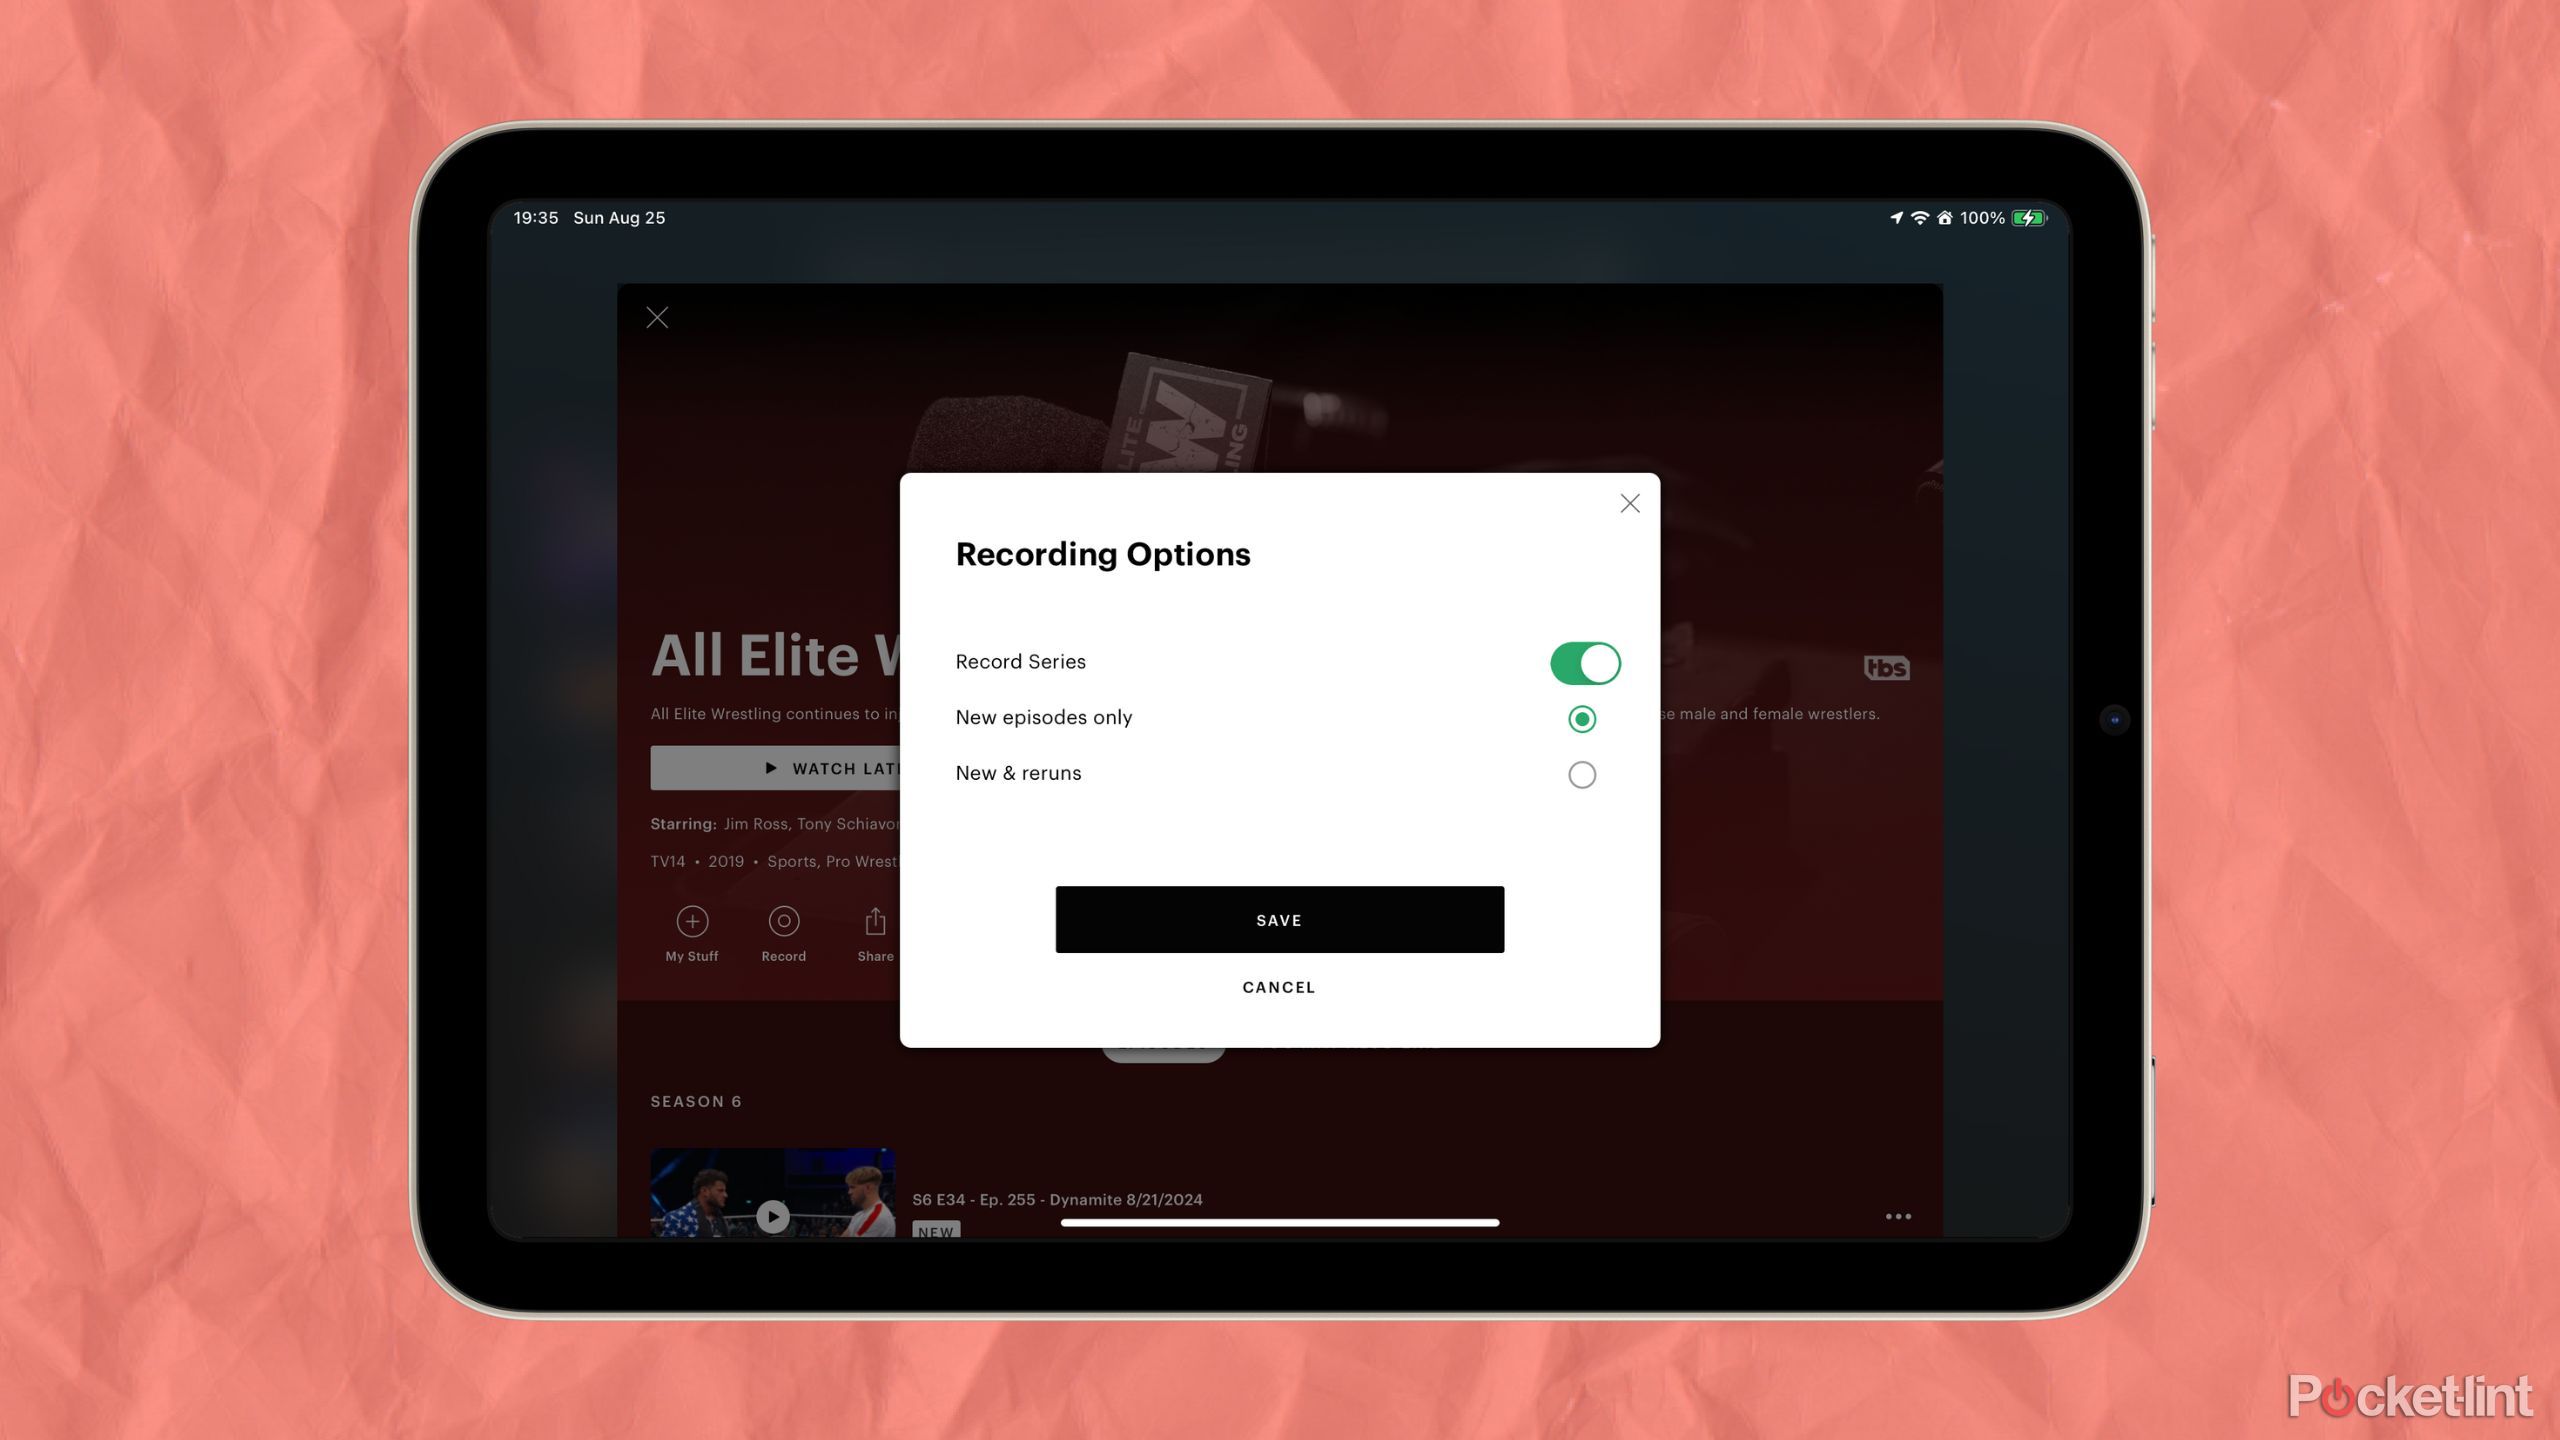Click the SAVE button
This screenshot has width=2560, height=1440.
(x=1278, y=920)
